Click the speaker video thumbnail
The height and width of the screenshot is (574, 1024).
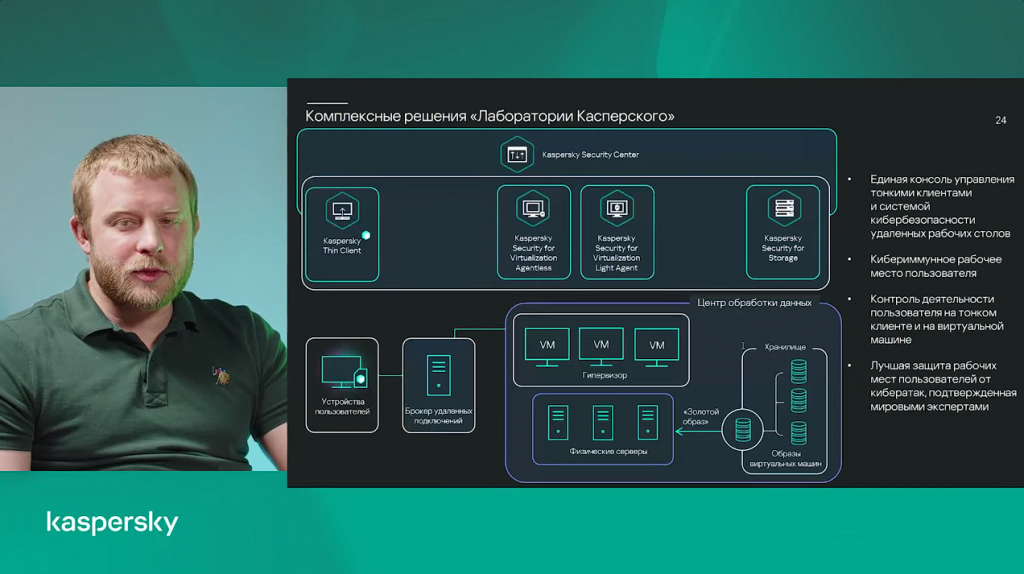point(143,278)
